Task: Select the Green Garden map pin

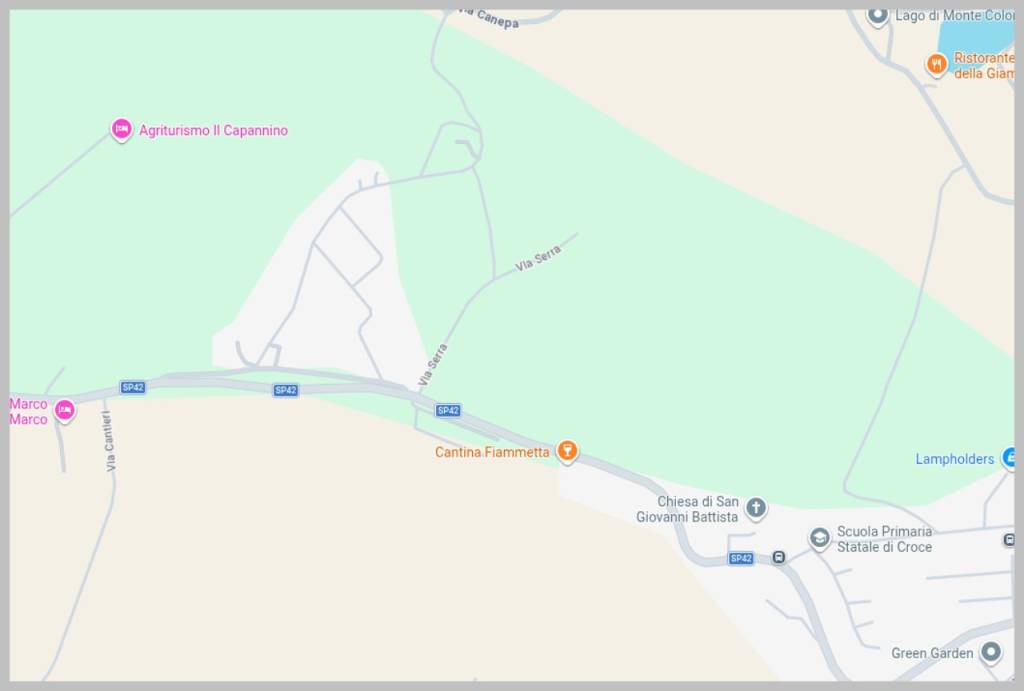Action: [991, 652]
